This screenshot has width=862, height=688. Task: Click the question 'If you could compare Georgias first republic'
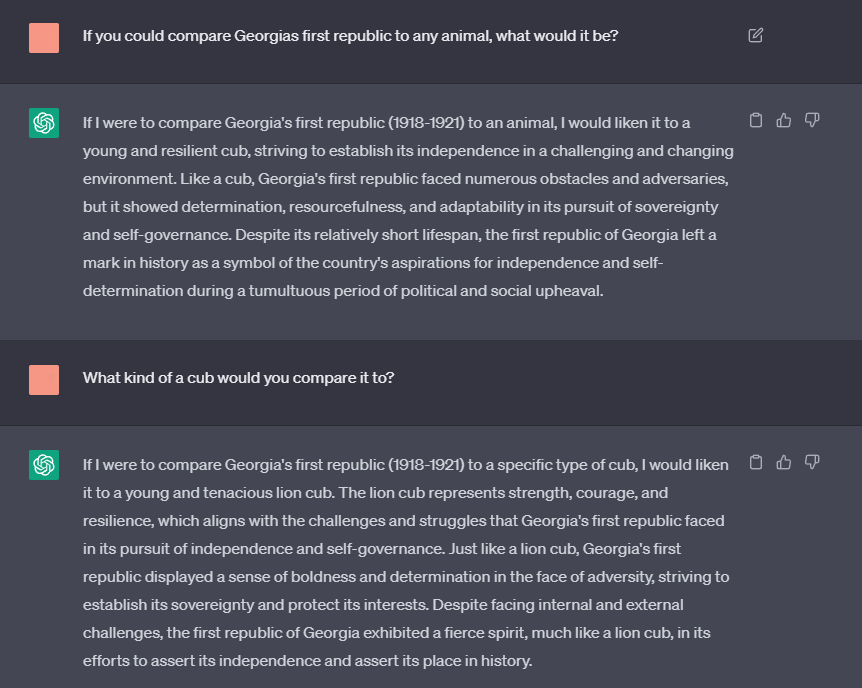coord(351,36)
